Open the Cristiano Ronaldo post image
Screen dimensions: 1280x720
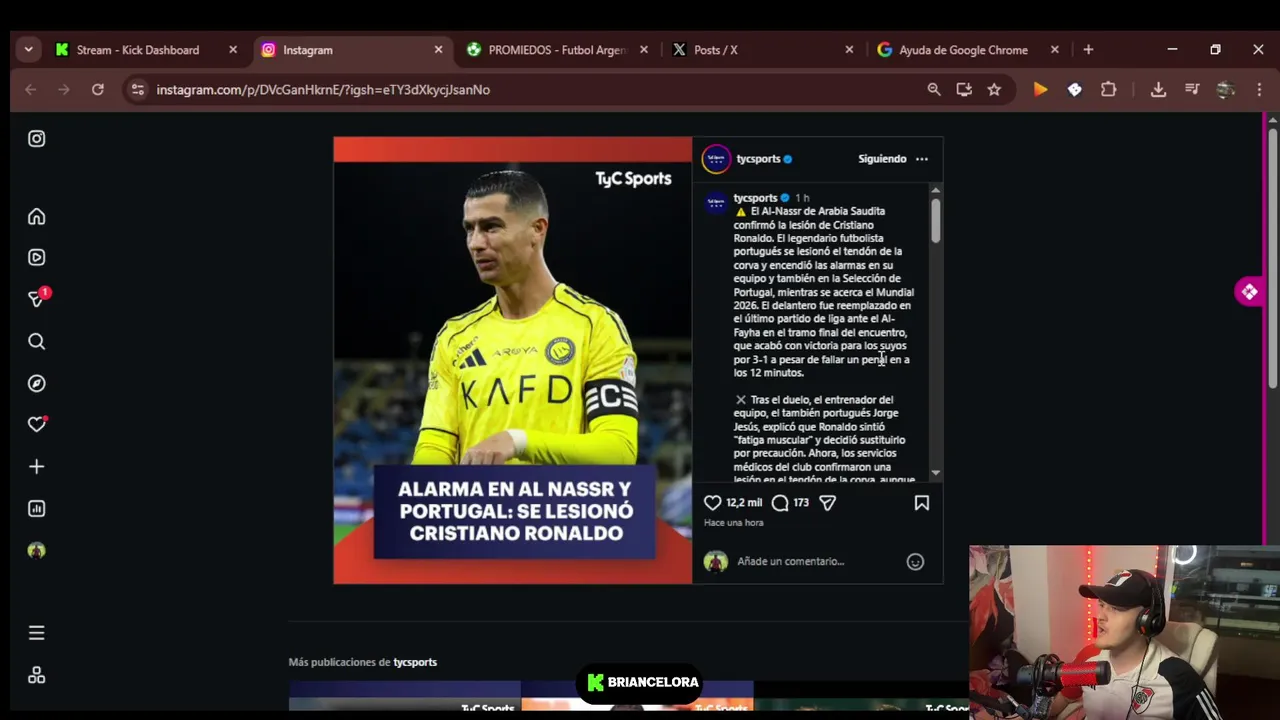tap(513, 360)
